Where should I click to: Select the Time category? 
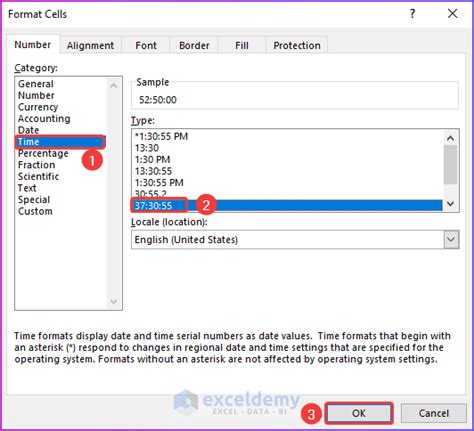click(60, 142)
